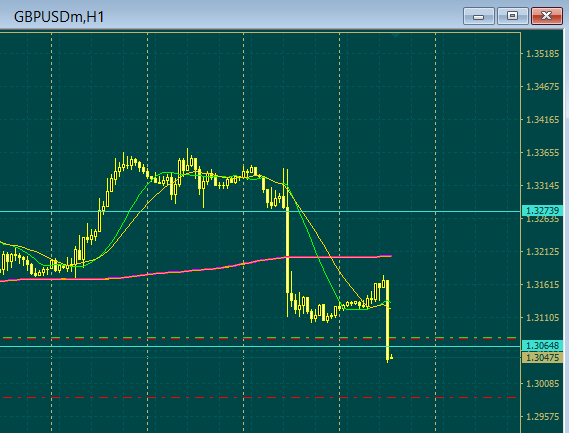Restore the GBPUSDm,H1 chart window size
Viewport: 569px width, 433px height.
512,16
